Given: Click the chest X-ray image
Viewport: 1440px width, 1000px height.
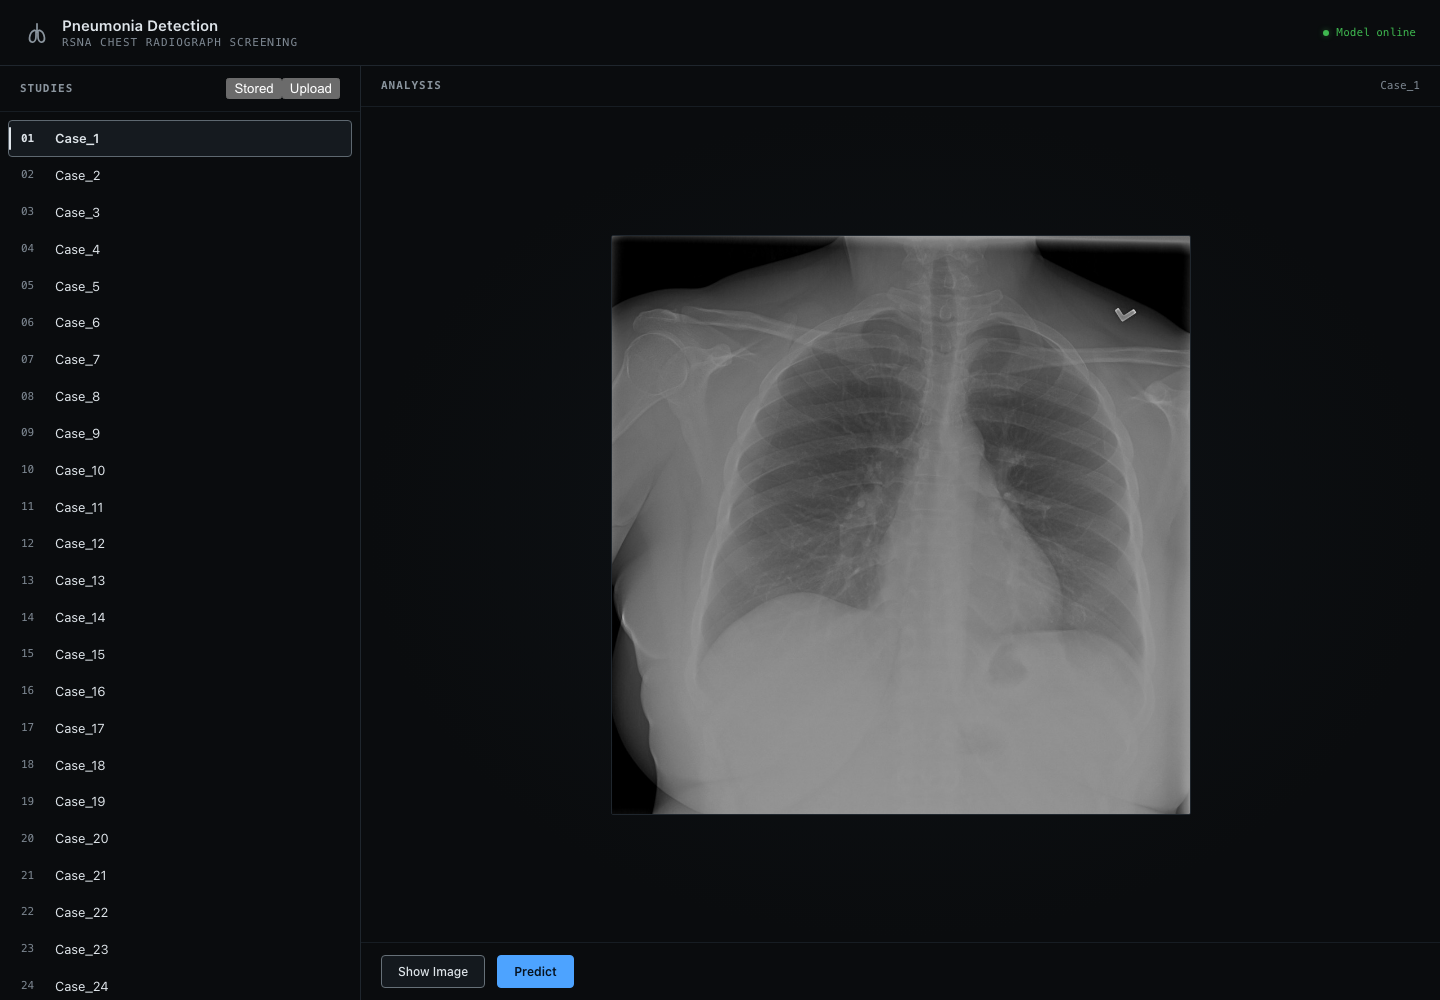Looking at the screenshot, I should click(901, 525).
